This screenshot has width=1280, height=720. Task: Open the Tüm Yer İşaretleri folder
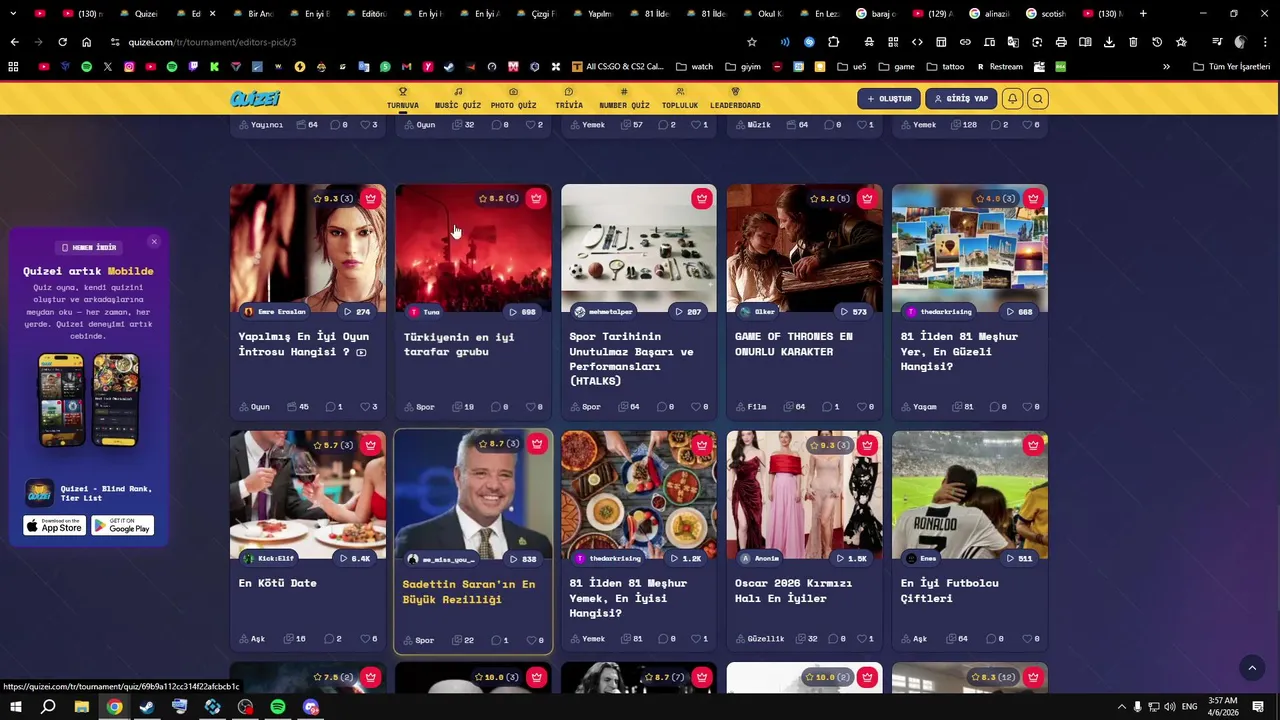click(1232, 67)
